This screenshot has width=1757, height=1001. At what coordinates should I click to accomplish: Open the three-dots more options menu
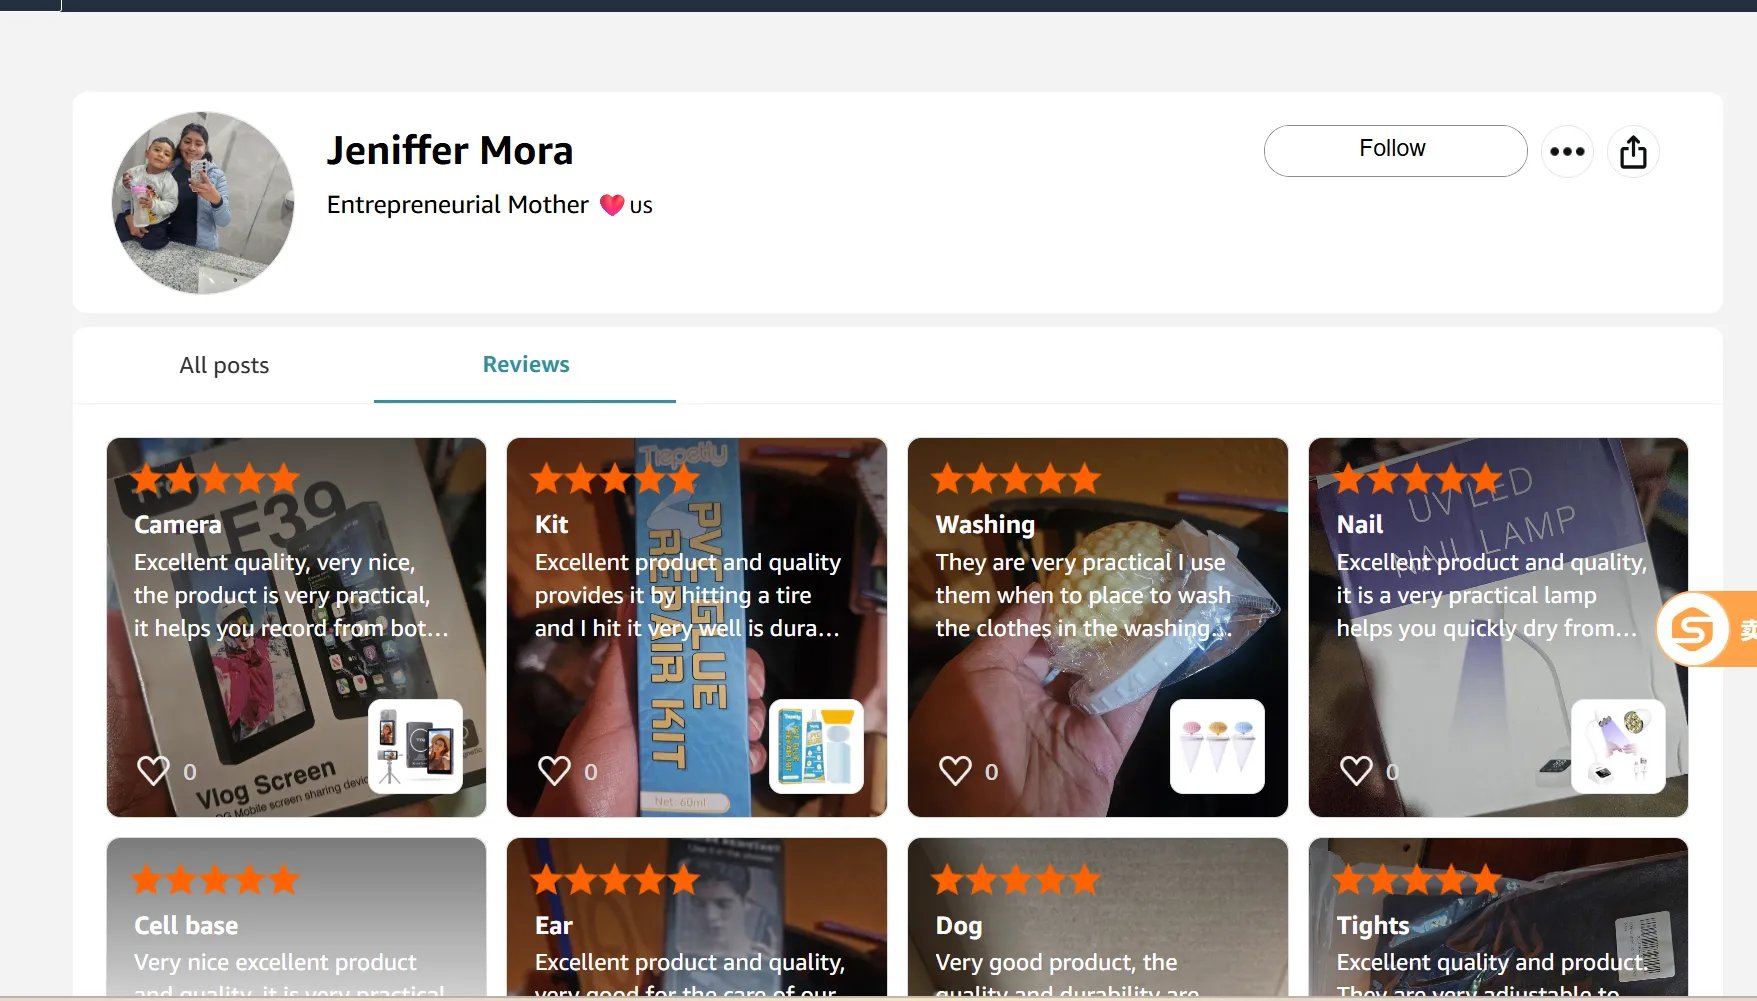1567,152
